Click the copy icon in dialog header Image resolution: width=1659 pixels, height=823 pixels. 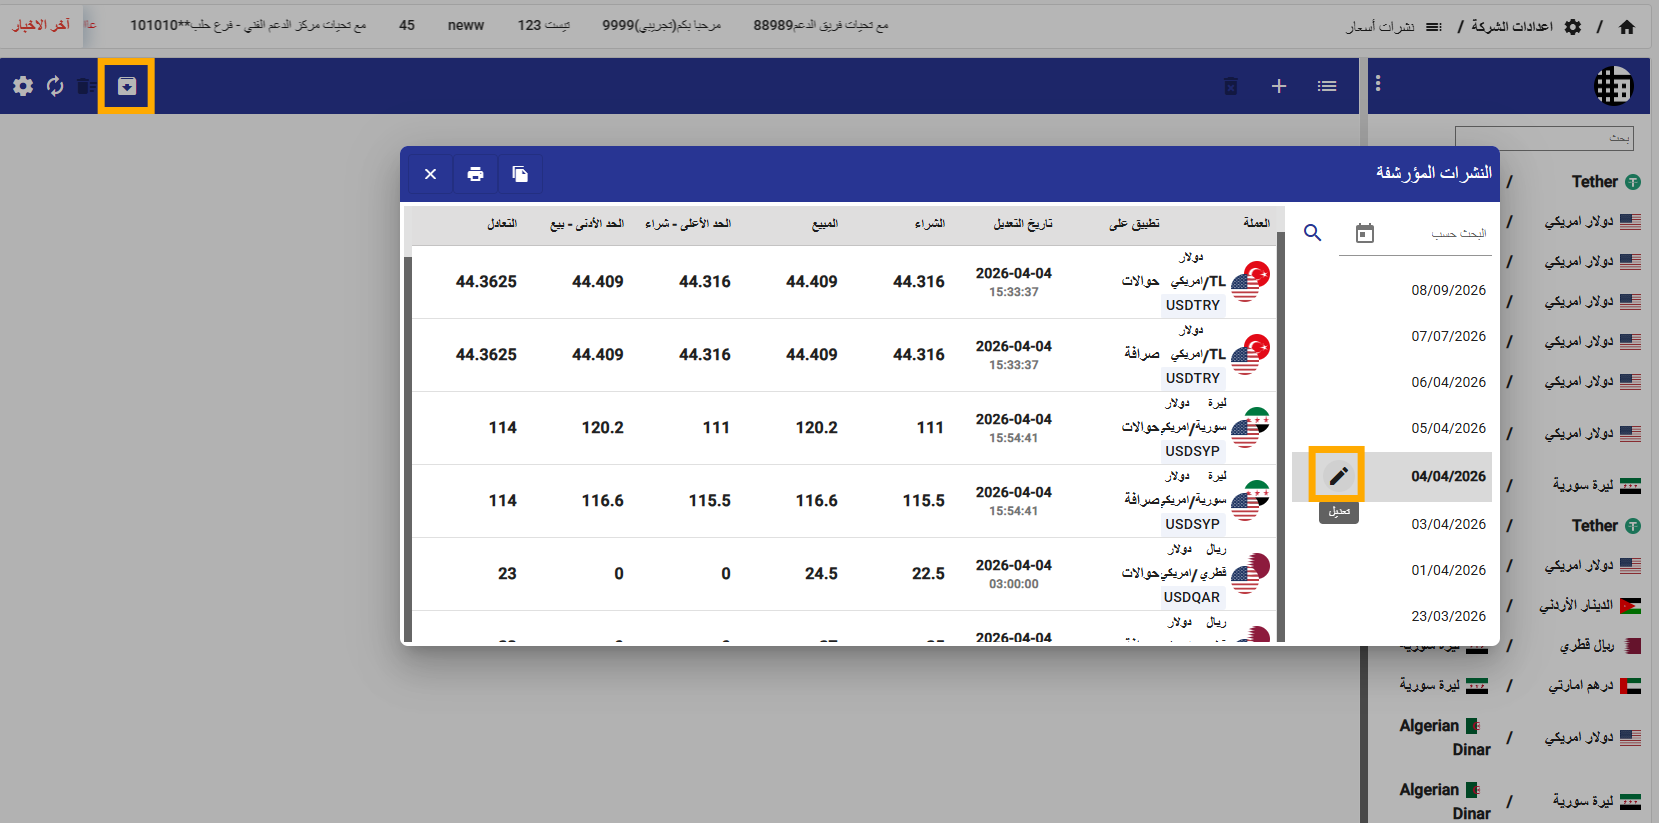point(520,174)
